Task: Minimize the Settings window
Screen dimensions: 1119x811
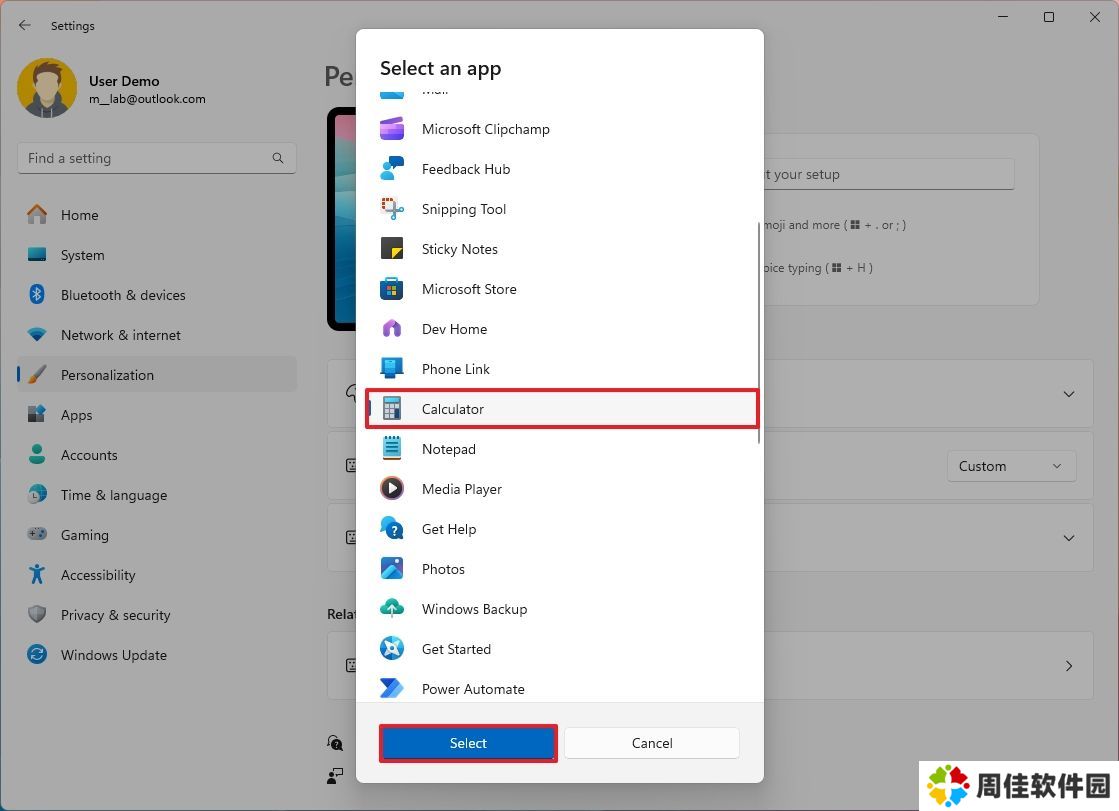Action: [x=1003, y=17]
